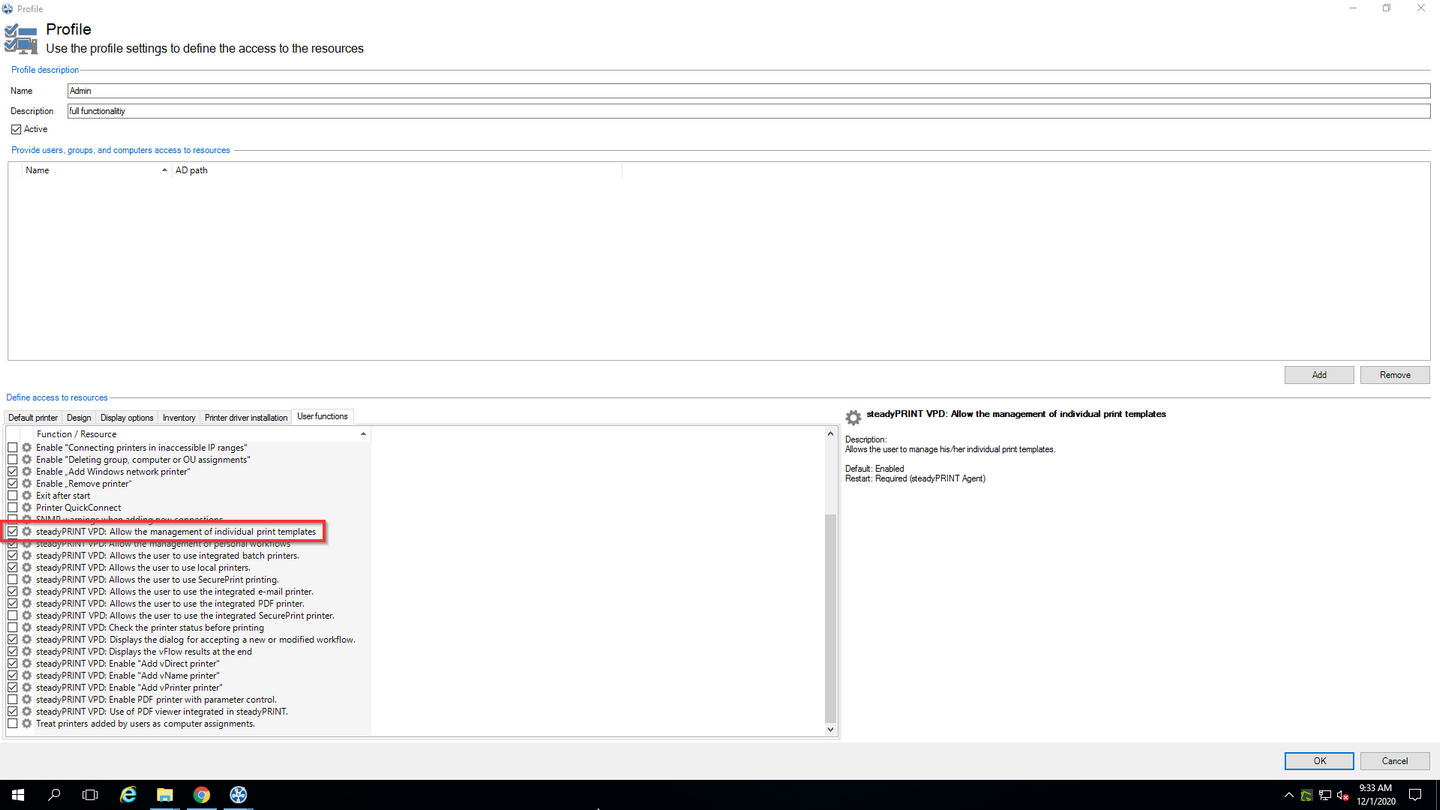Image resolution: width=1440 pixels, height=810 pixels.
Task: Click gear icon for "integrated PDF printer" row
Action: tap(27, 604)
